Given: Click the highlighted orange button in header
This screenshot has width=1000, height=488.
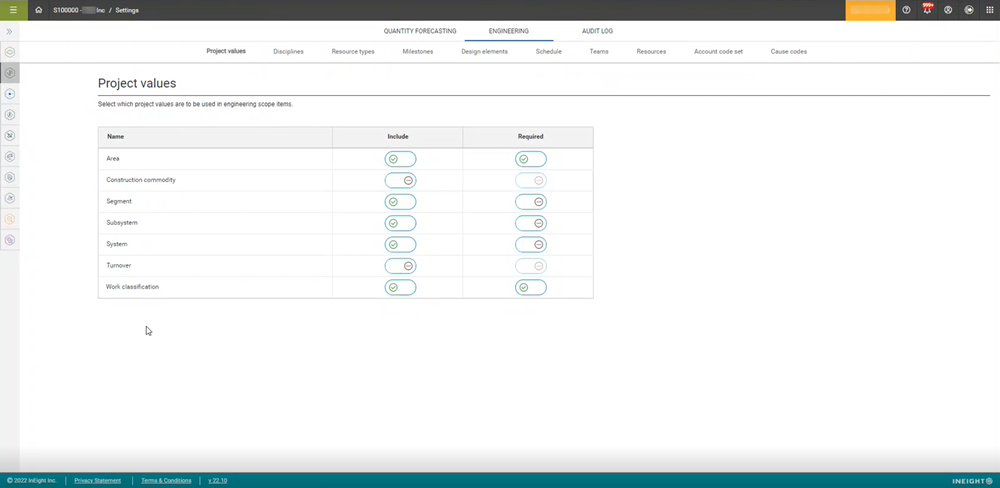Looking at the screenshot, I should [x=870, y=10].
